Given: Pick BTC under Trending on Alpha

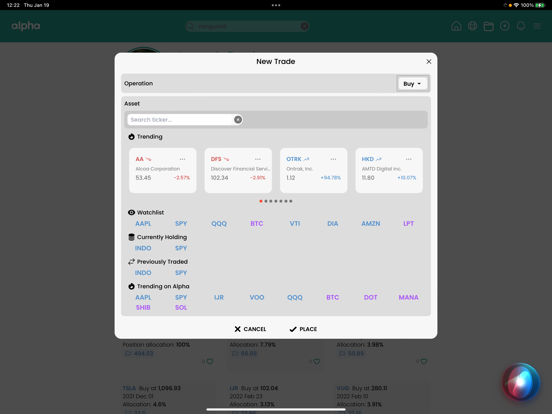Looking at the screenshot, I should coord(333,297).
